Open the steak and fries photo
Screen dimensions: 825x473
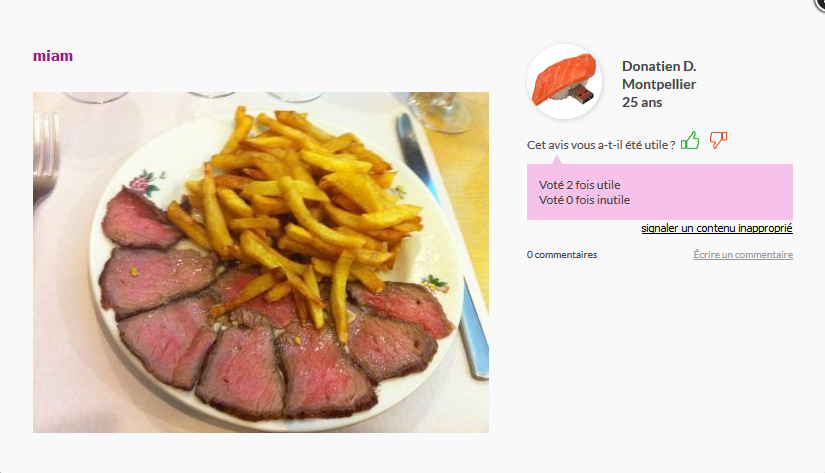tap(261, 263)
